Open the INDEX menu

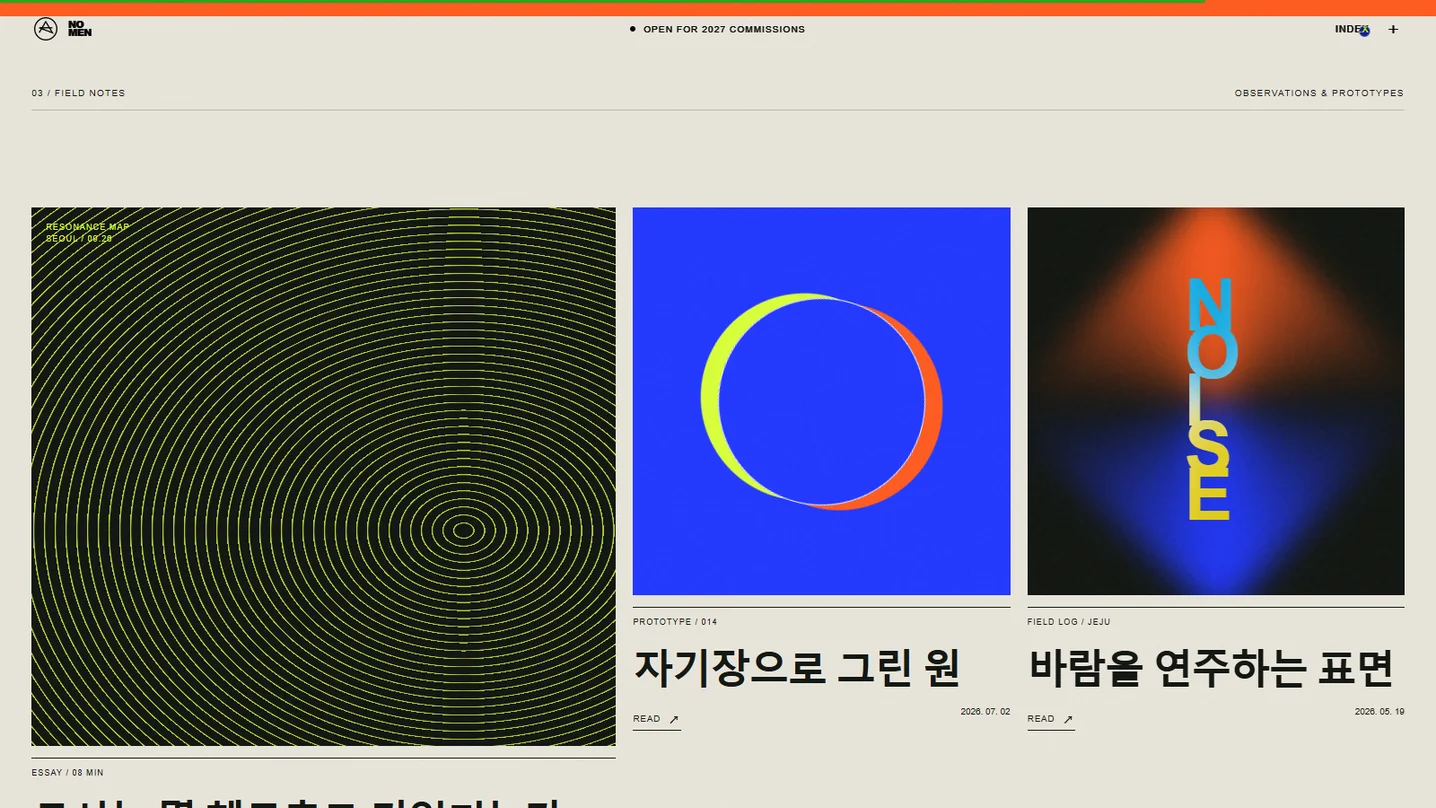coord(1352,29)
